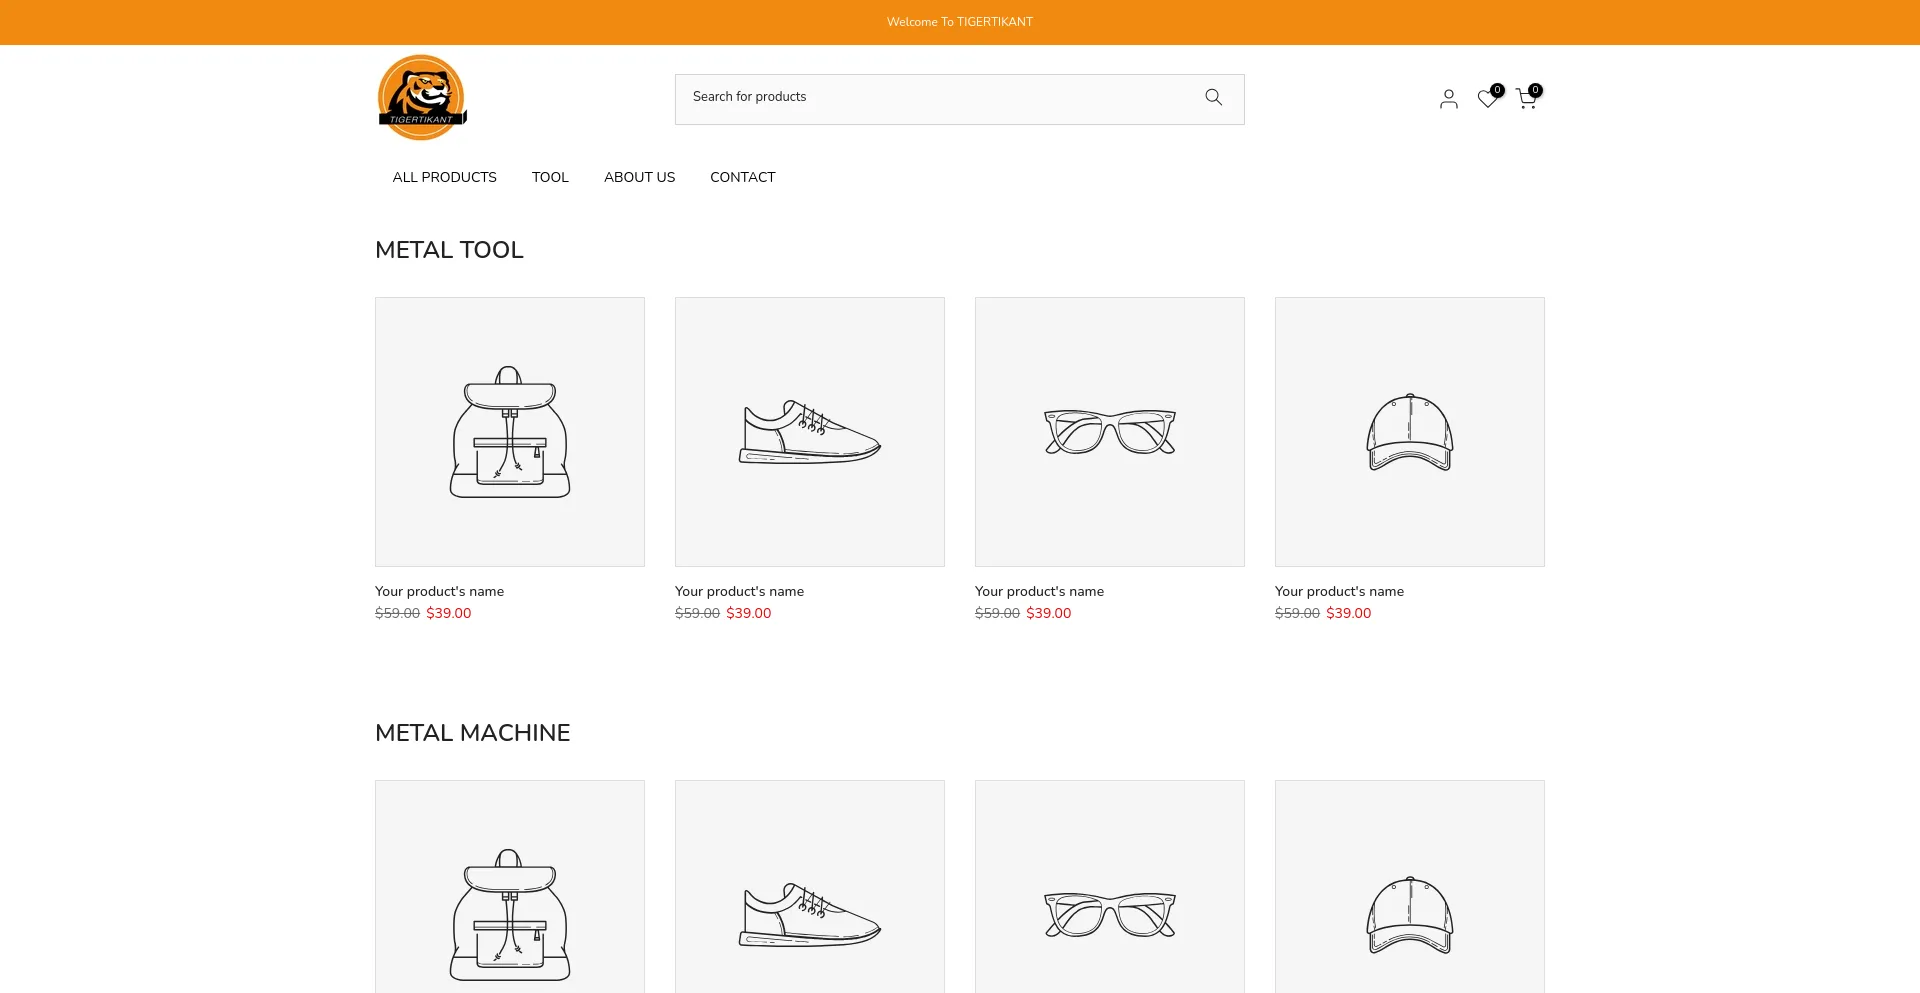Go to the TOOL menu item
Image resolution: width=1920 pixels, height=993 pixels.
tap(550, 177)
